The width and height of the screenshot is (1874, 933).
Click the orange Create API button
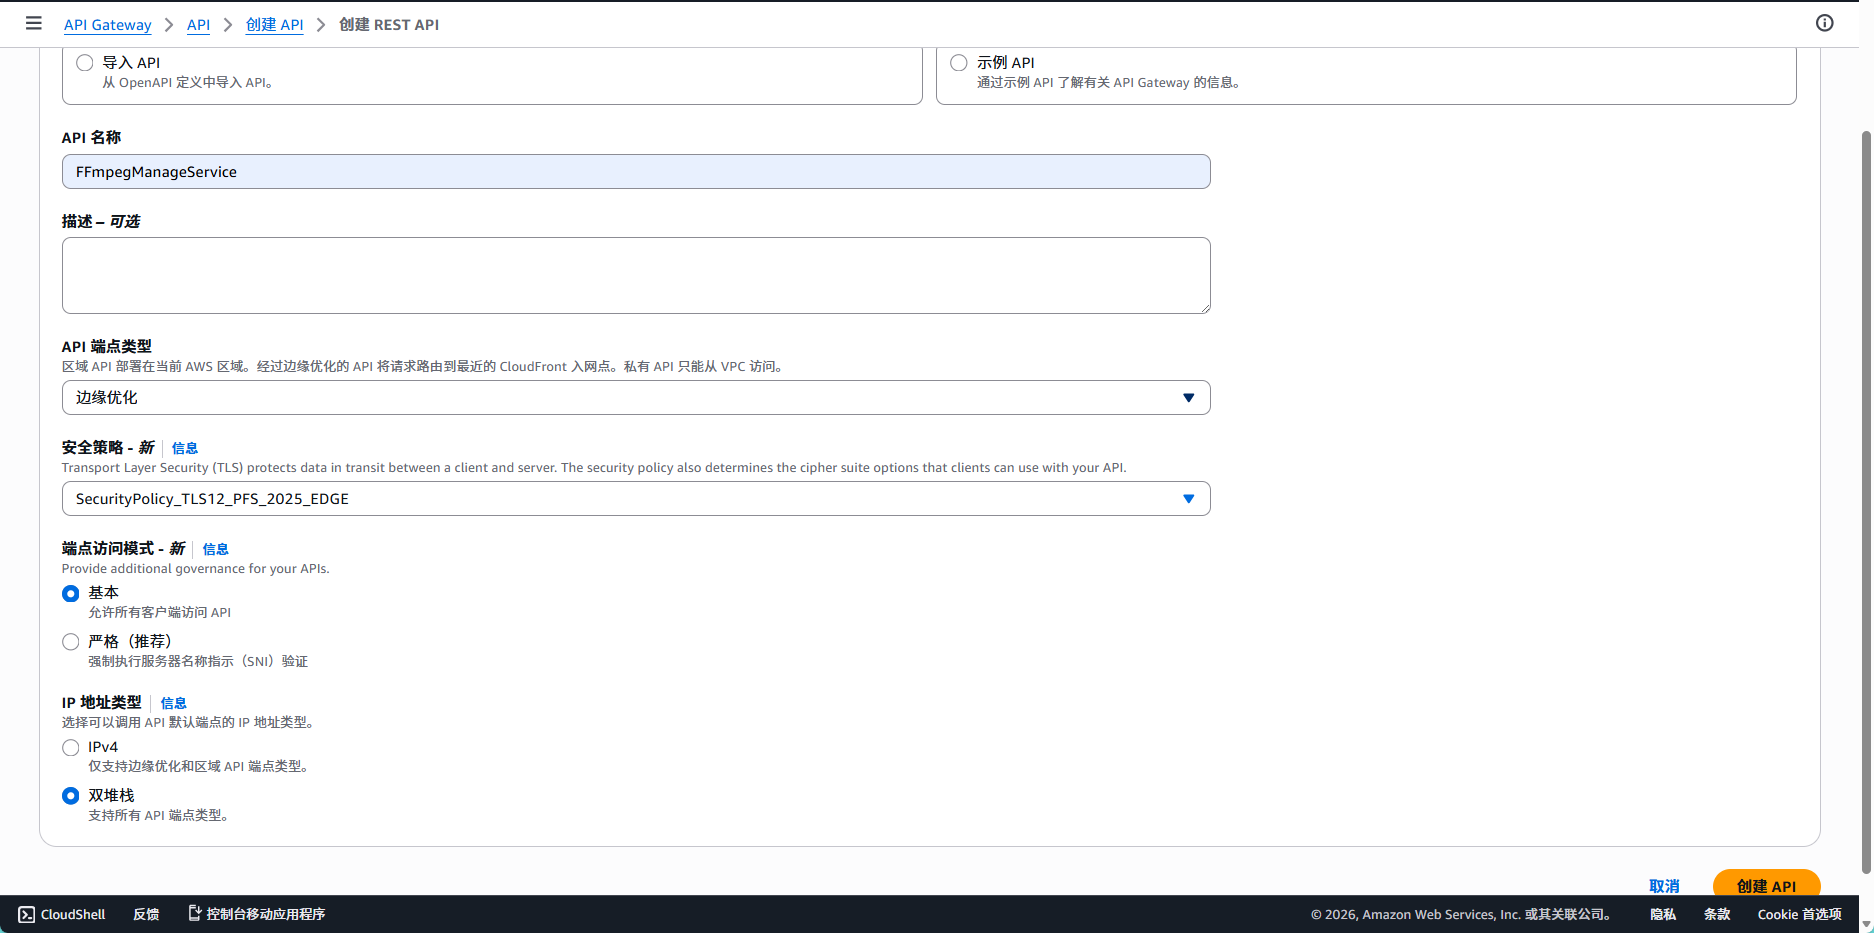[x=1765, y=885]
